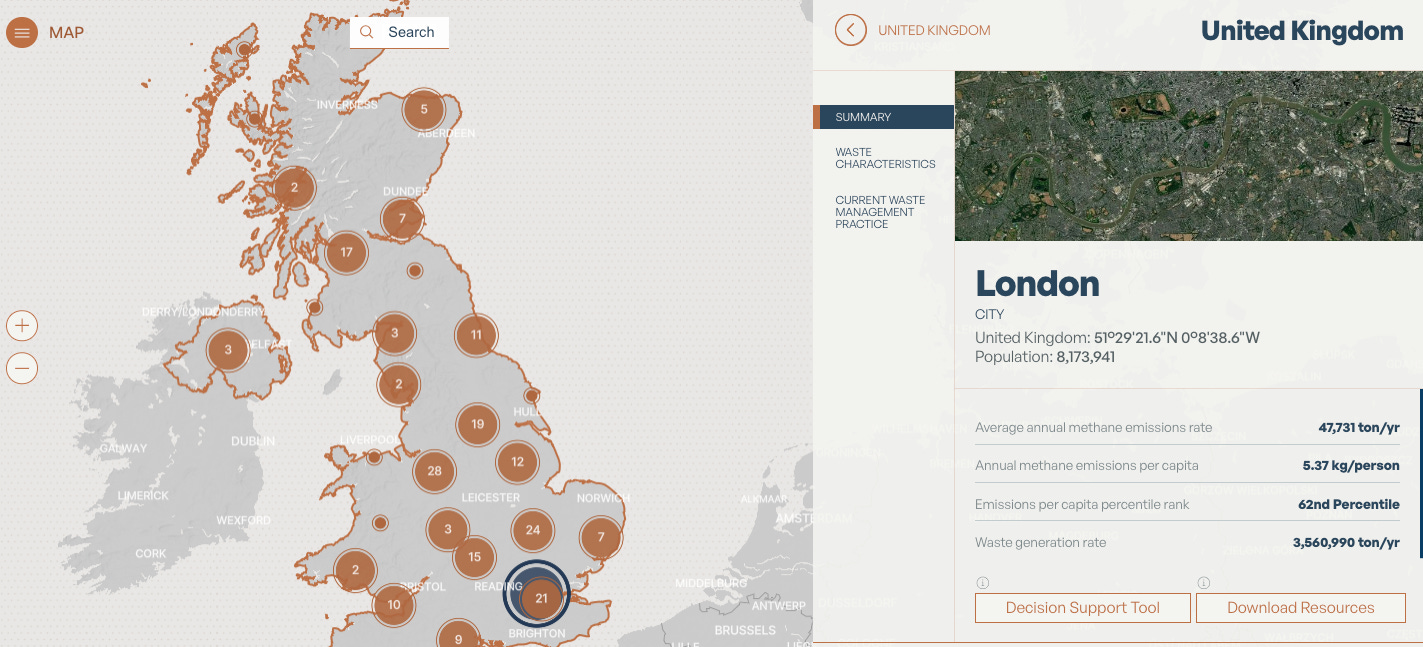
Task: Click the cluster marker 3 near Belfast
Action: 227,350
